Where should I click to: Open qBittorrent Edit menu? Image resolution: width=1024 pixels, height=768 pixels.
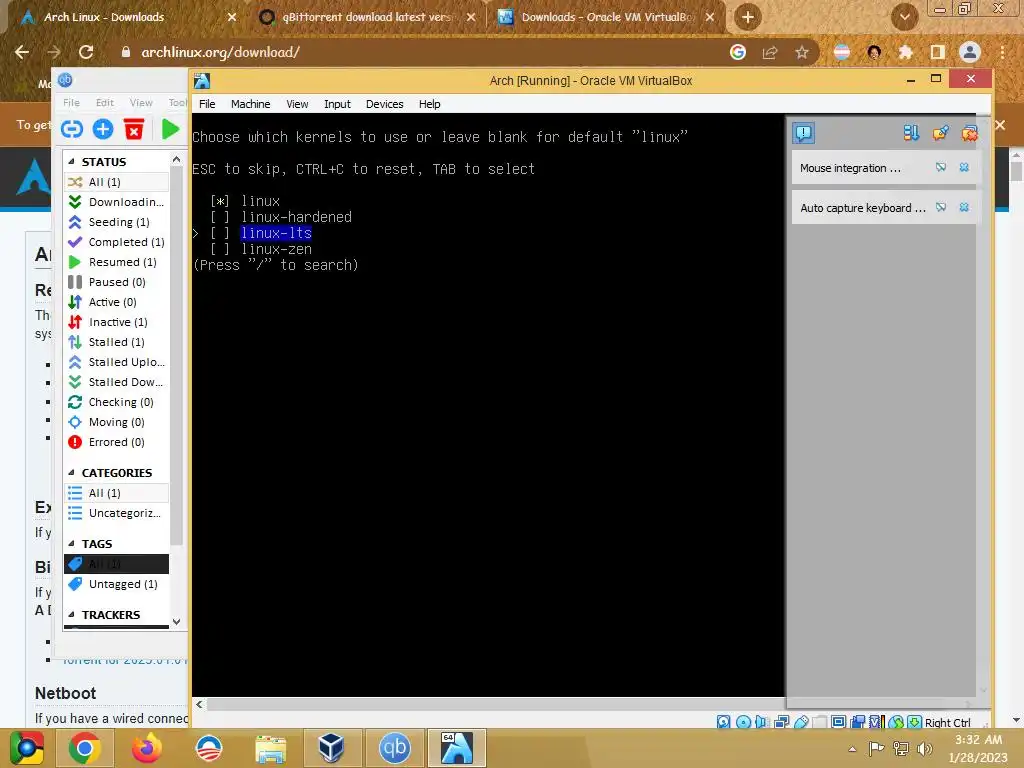point(104,103)
